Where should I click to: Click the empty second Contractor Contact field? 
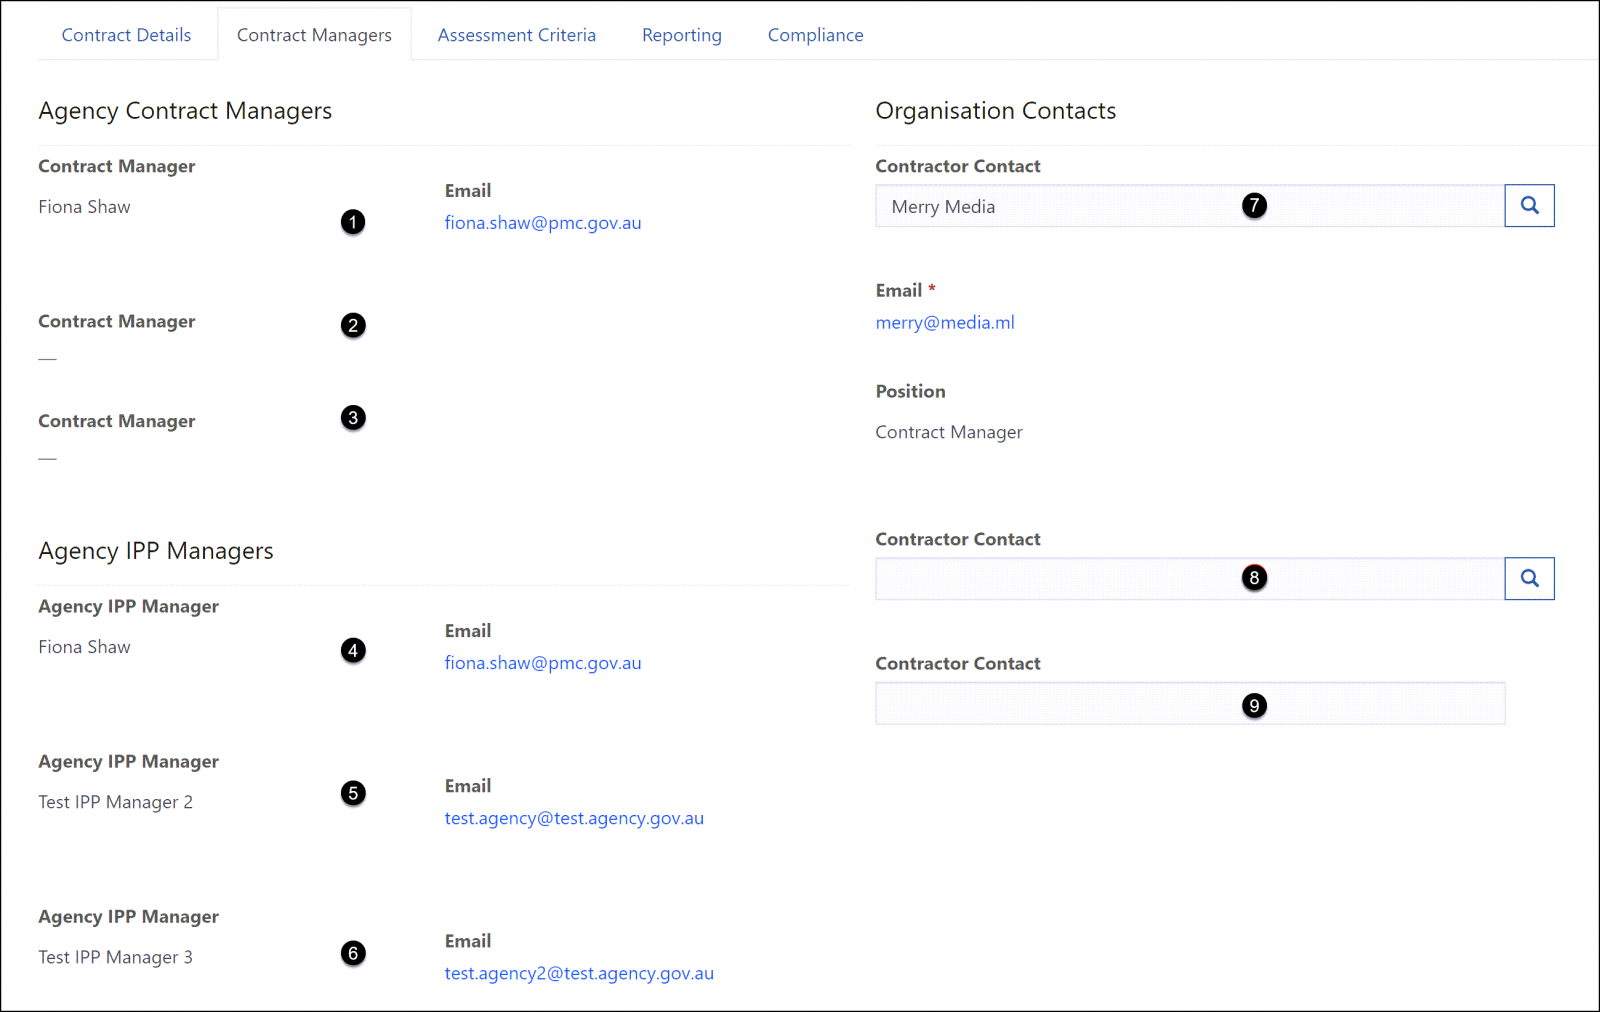pos(1190,579)
